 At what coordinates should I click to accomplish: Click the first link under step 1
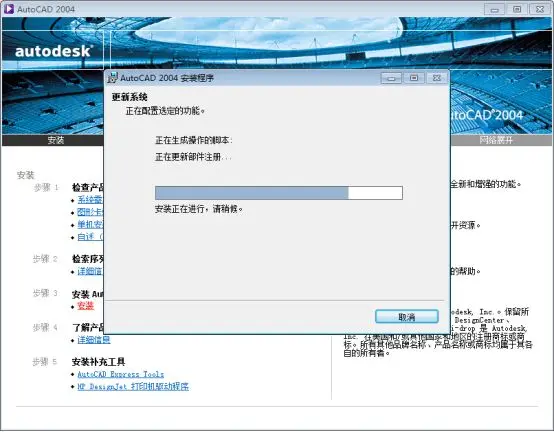(90, 200)
